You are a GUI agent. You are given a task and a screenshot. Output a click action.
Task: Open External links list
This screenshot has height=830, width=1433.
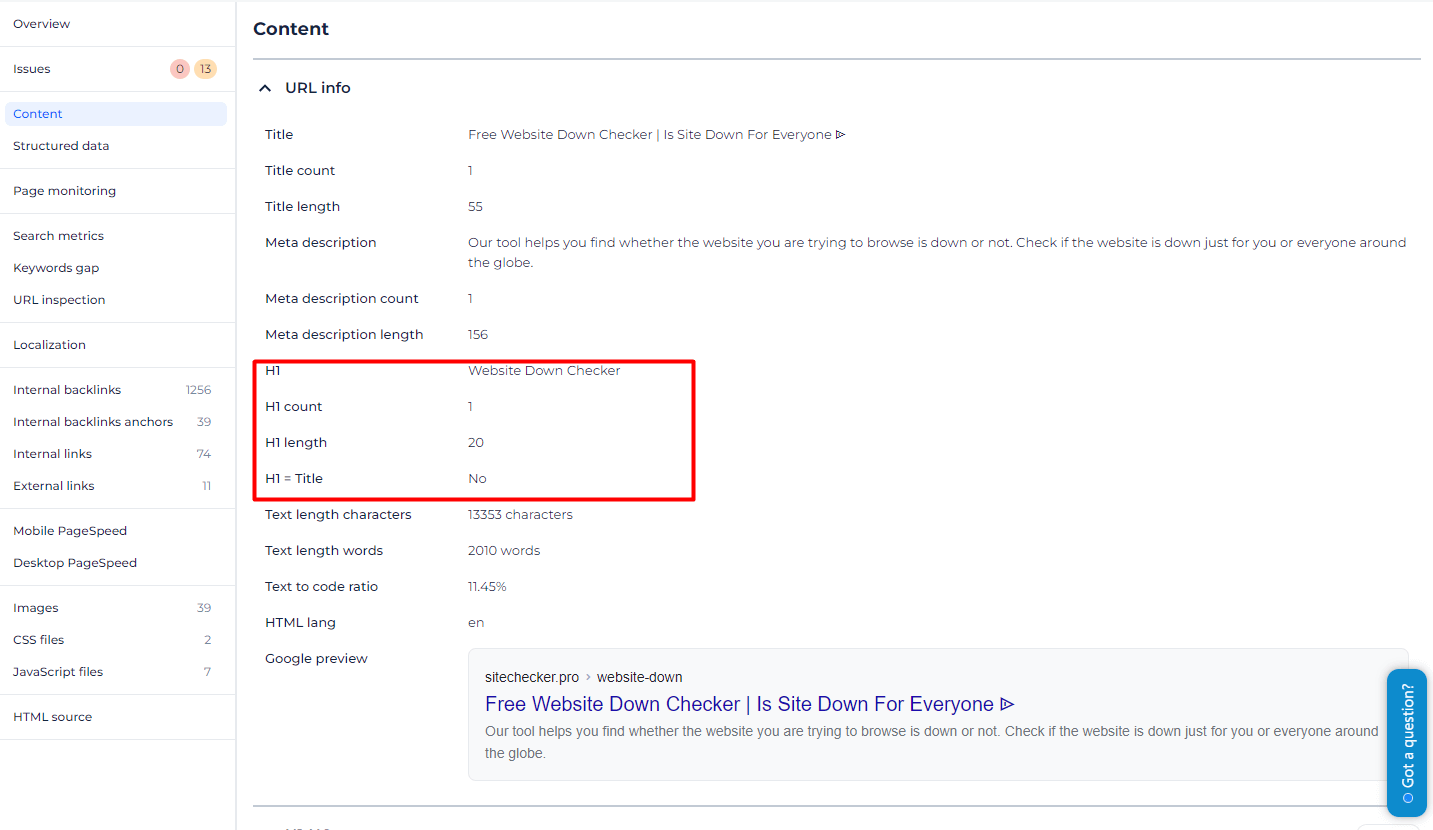[x=54, y=486]
